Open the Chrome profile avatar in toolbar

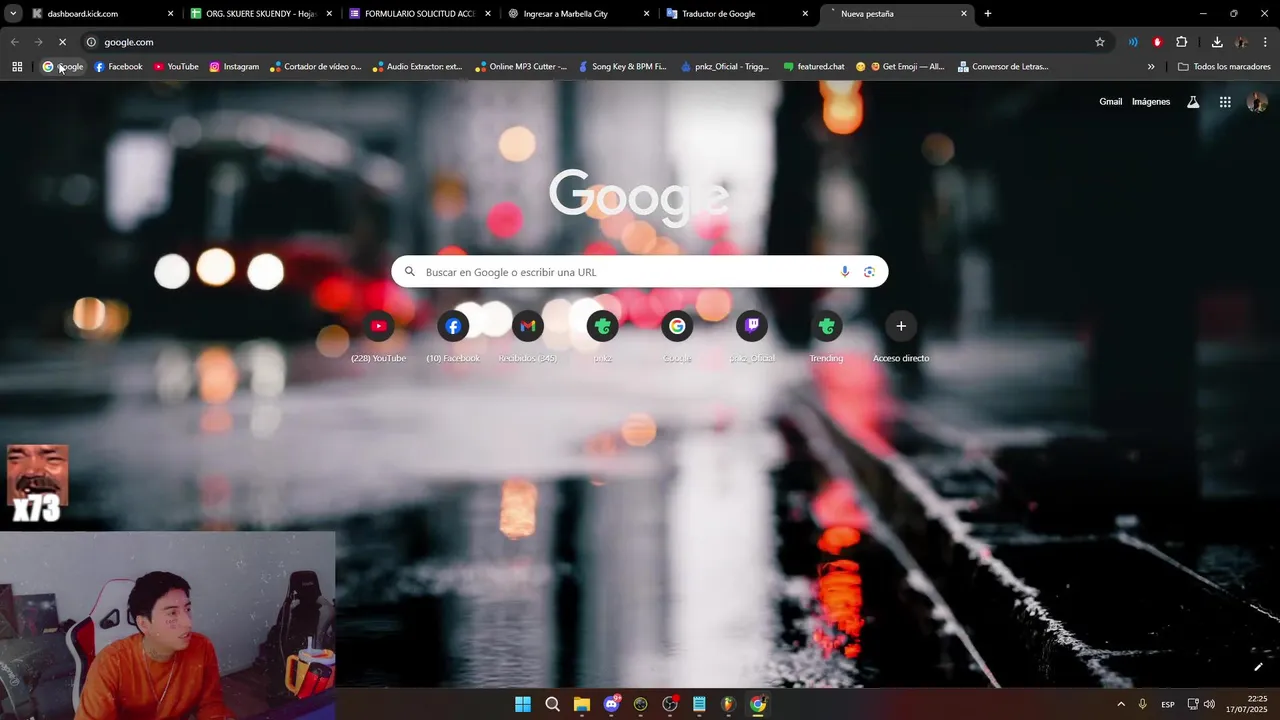[1241, 42]
